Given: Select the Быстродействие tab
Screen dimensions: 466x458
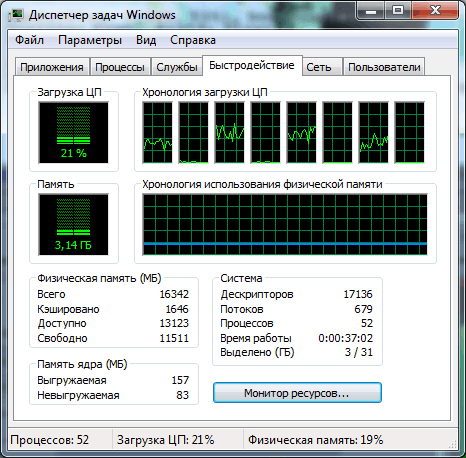Looking at the screenshot, I should (252, 65).
